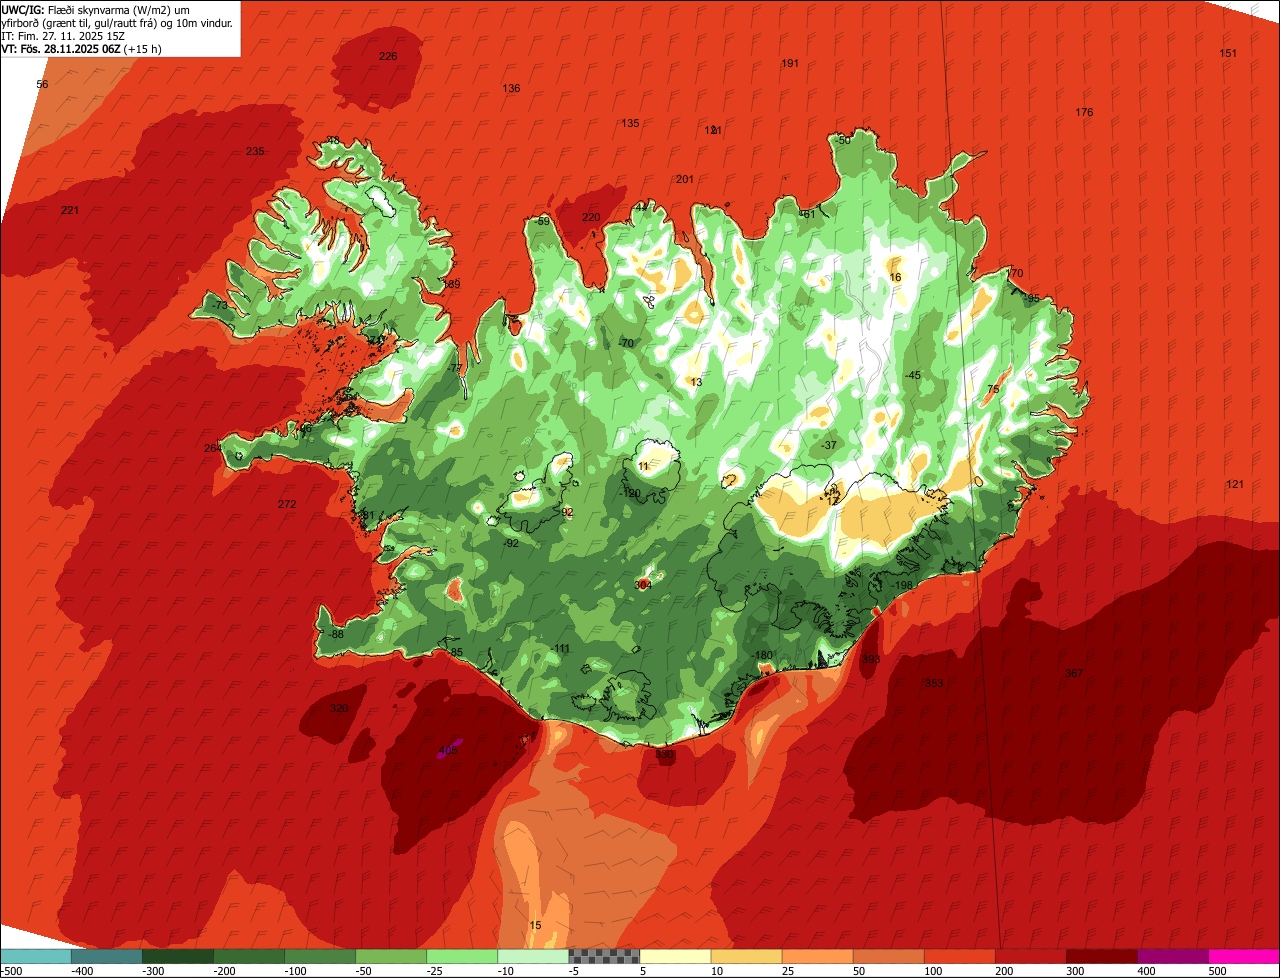Click the legend swatch between 100 and 200
This screenshot has height=978, width=1280.
tap(960, 956)
